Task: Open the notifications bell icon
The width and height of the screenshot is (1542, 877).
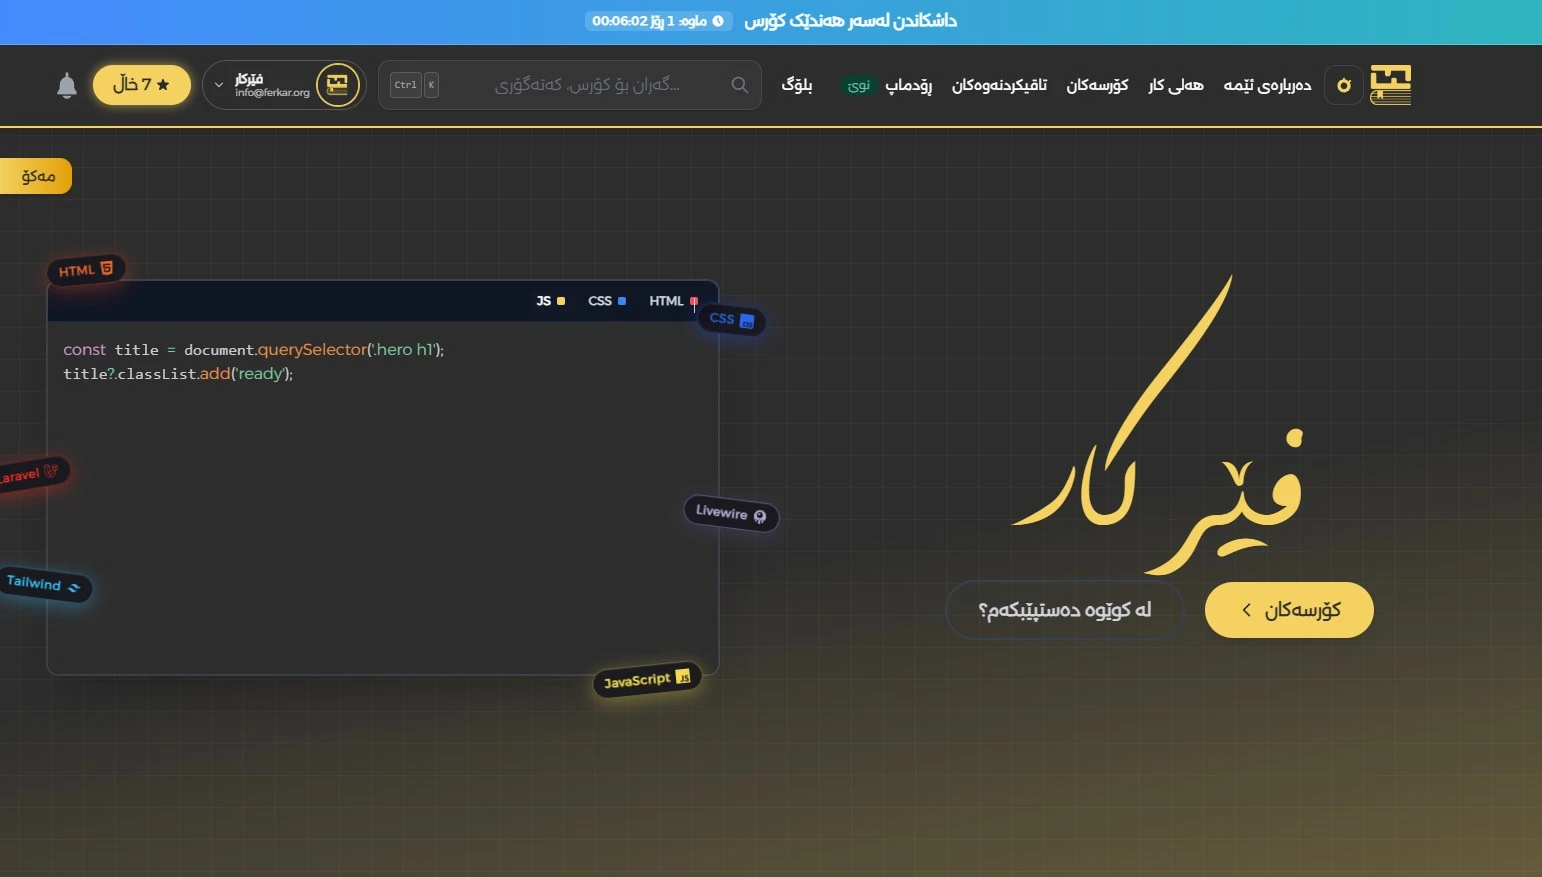Action: (x=67, y=85)
